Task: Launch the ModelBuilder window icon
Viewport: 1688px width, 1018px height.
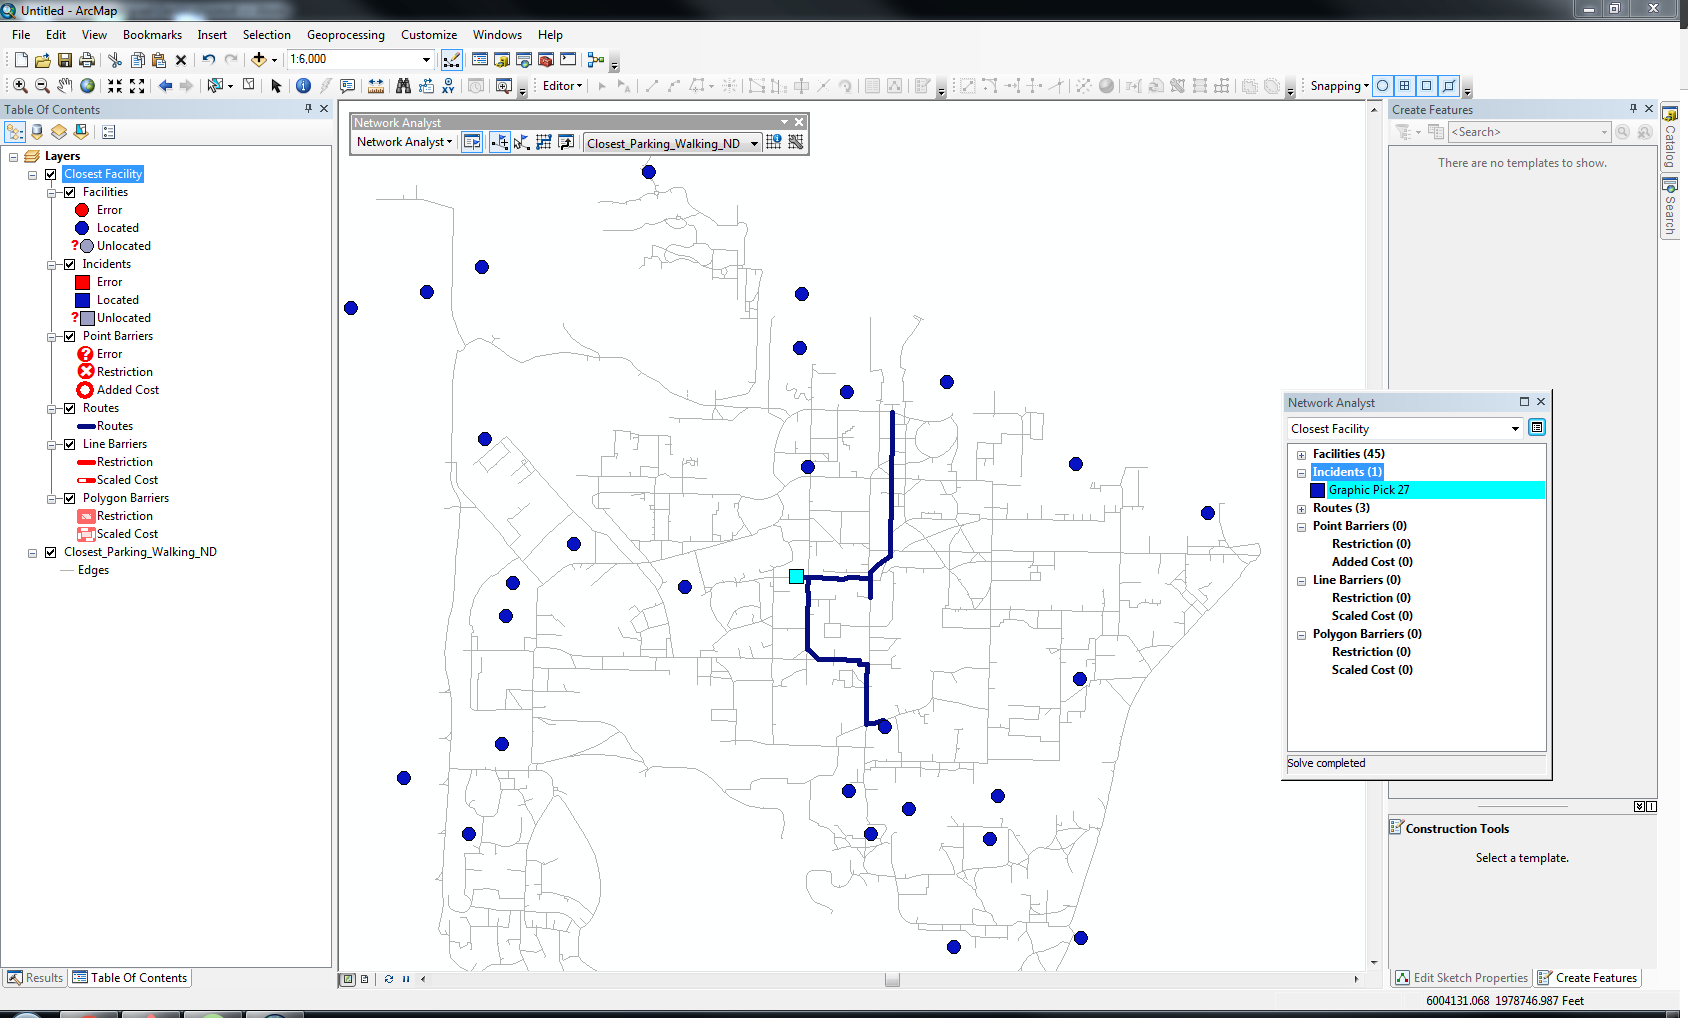Action: point(596,60)
